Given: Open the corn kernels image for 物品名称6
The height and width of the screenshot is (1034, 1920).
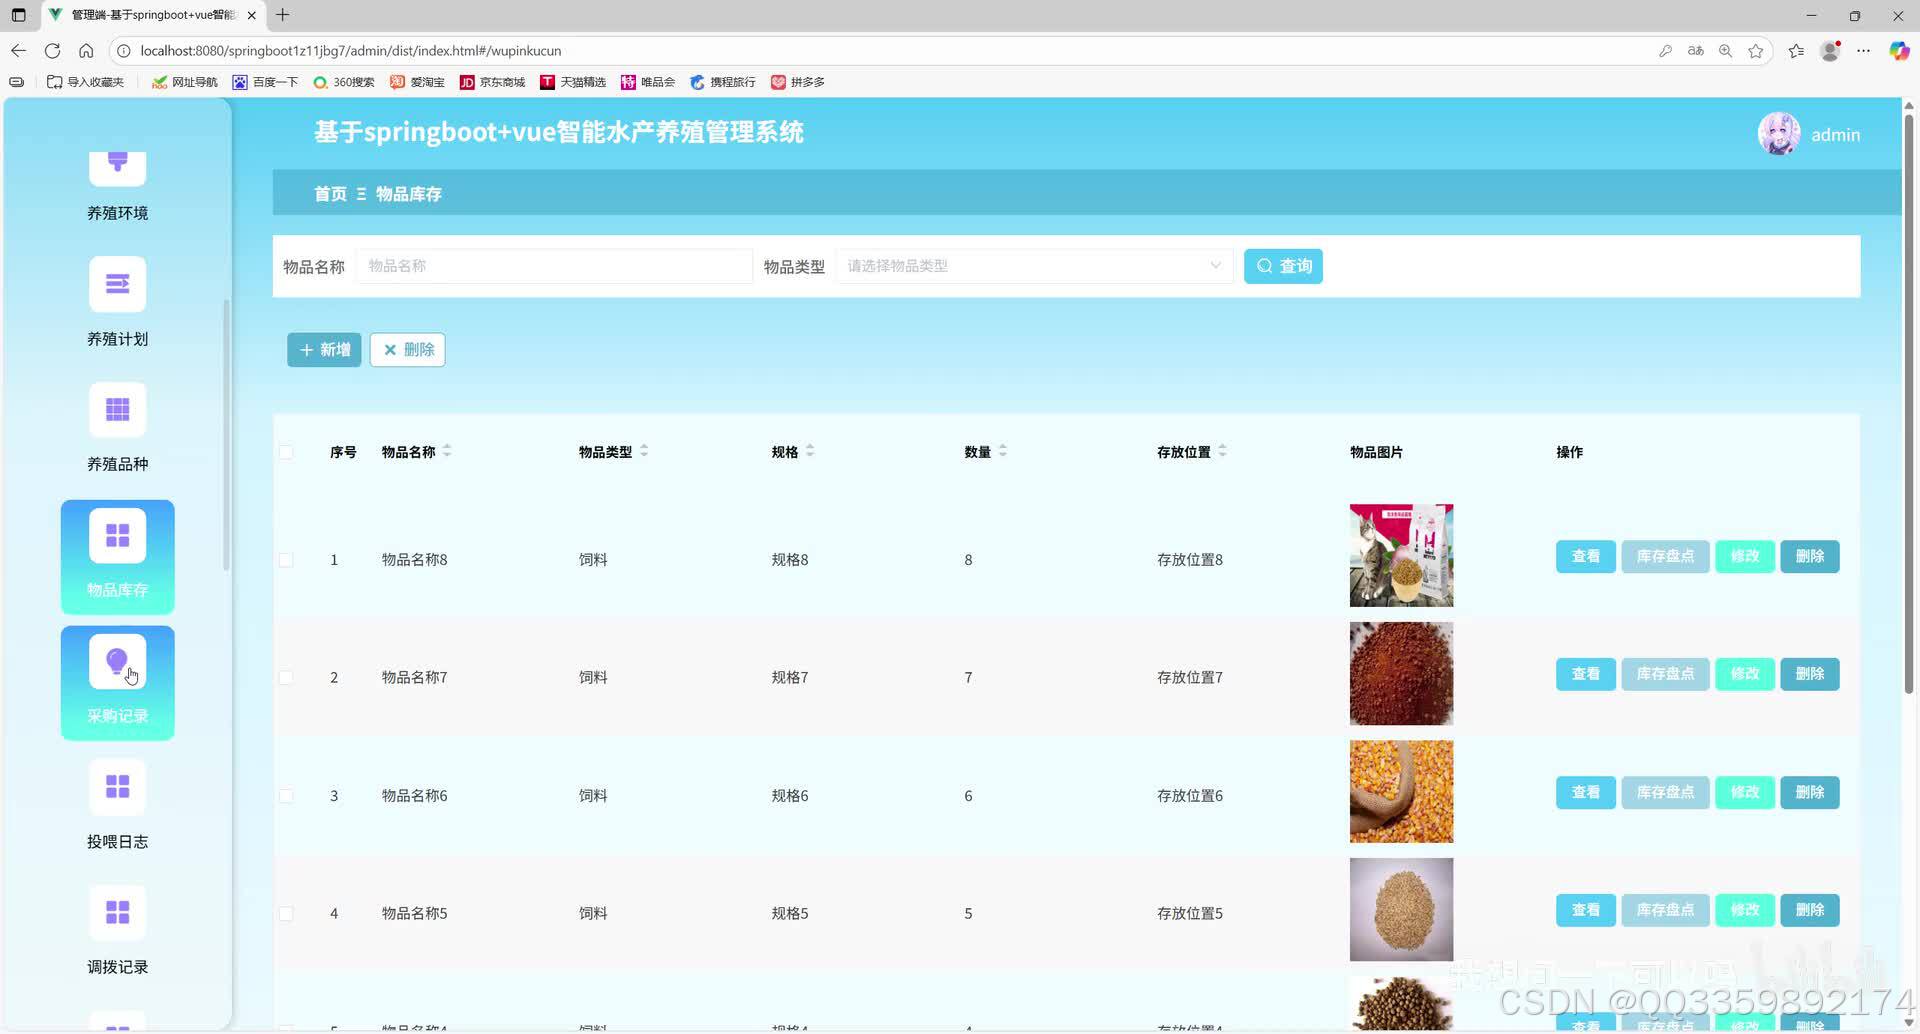Looking at the screenshot, I should coord(1401,791).
